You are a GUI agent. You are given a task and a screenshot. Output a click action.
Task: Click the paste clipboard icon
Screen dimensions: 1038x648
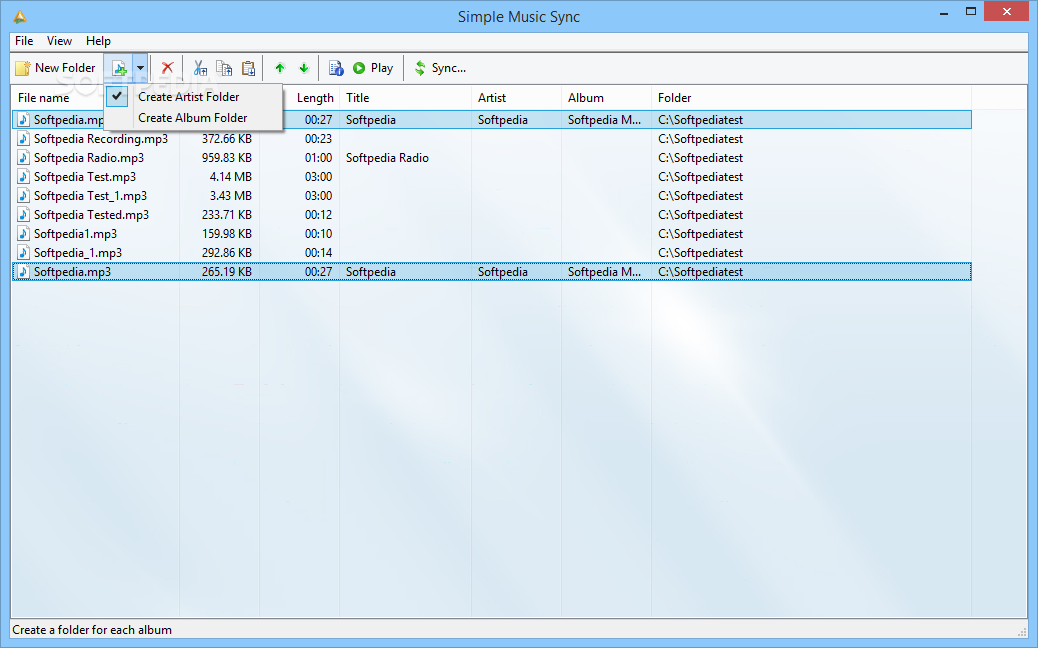coord(248,68)
